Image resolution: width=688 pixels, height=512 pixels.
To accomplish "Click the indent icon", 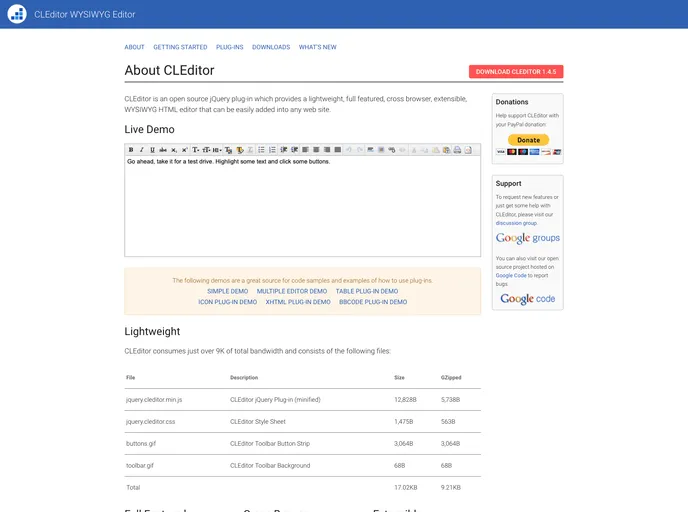I will point(294,150).
